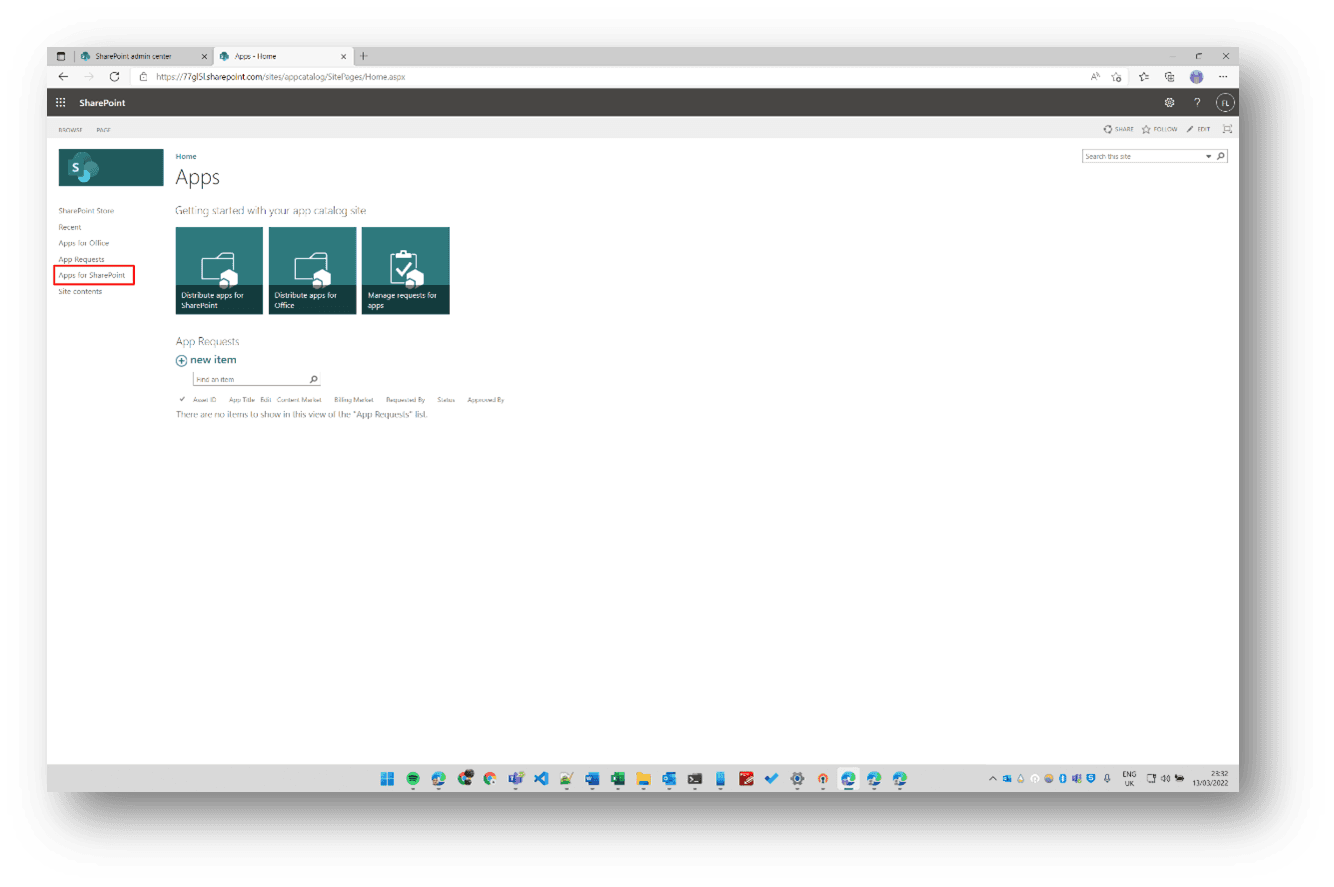
Task: Open SharePoint help question mark
Action: point(1197,103)
